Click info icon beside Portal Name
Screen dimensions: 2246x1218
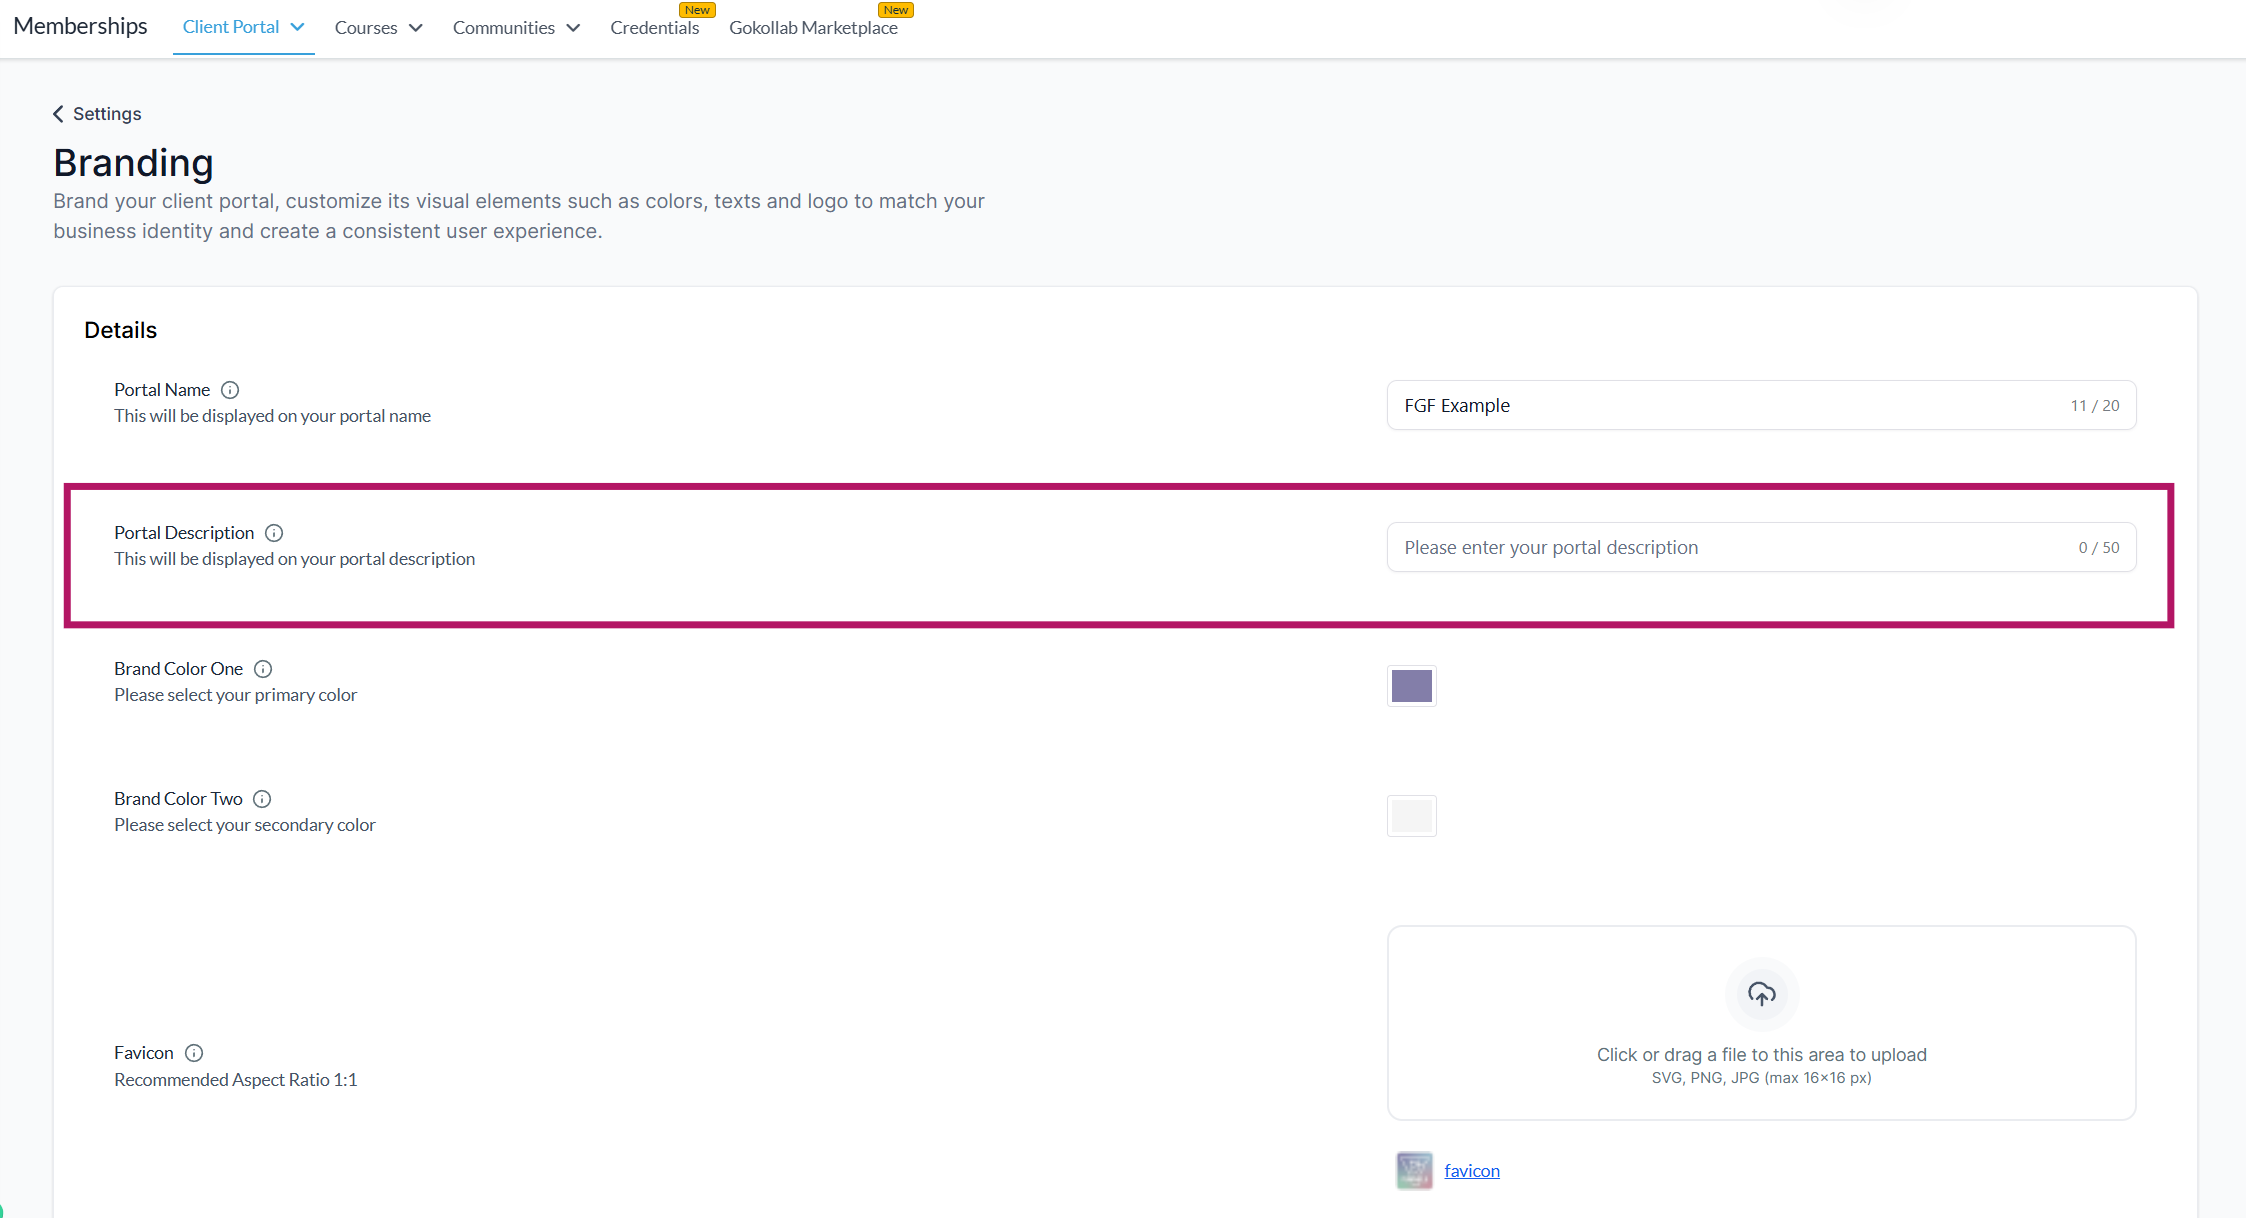[230, 390]
